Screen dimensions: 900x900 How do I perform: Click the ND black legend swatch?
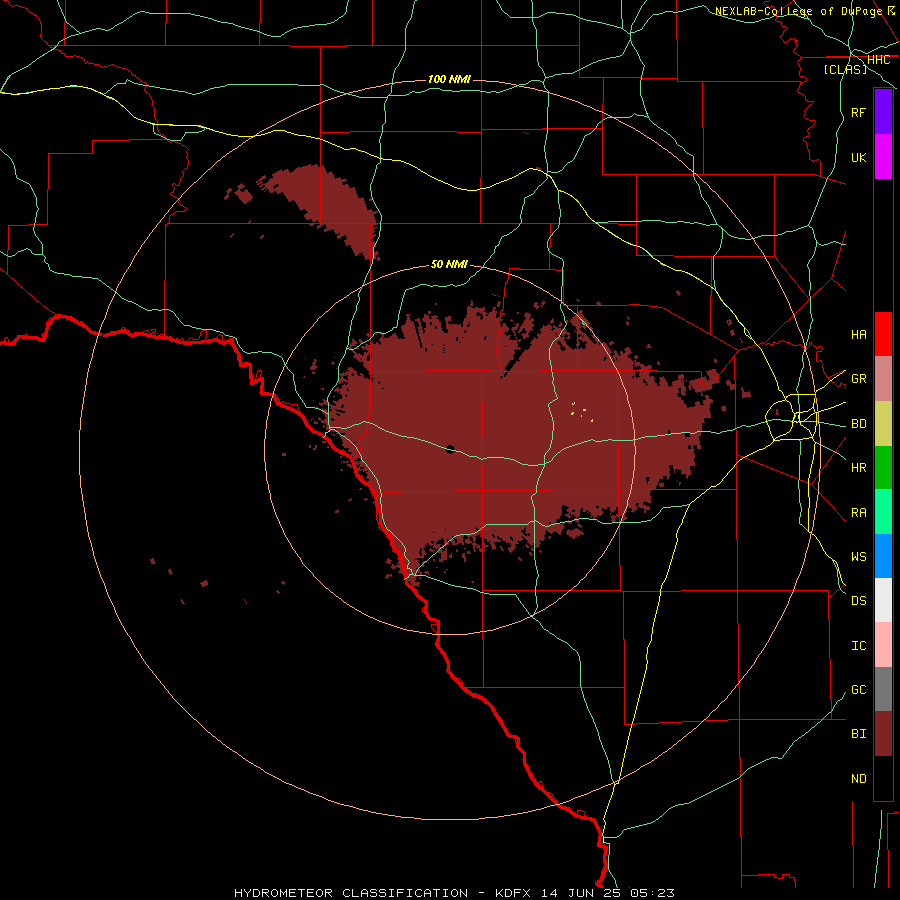pos(883,778)
